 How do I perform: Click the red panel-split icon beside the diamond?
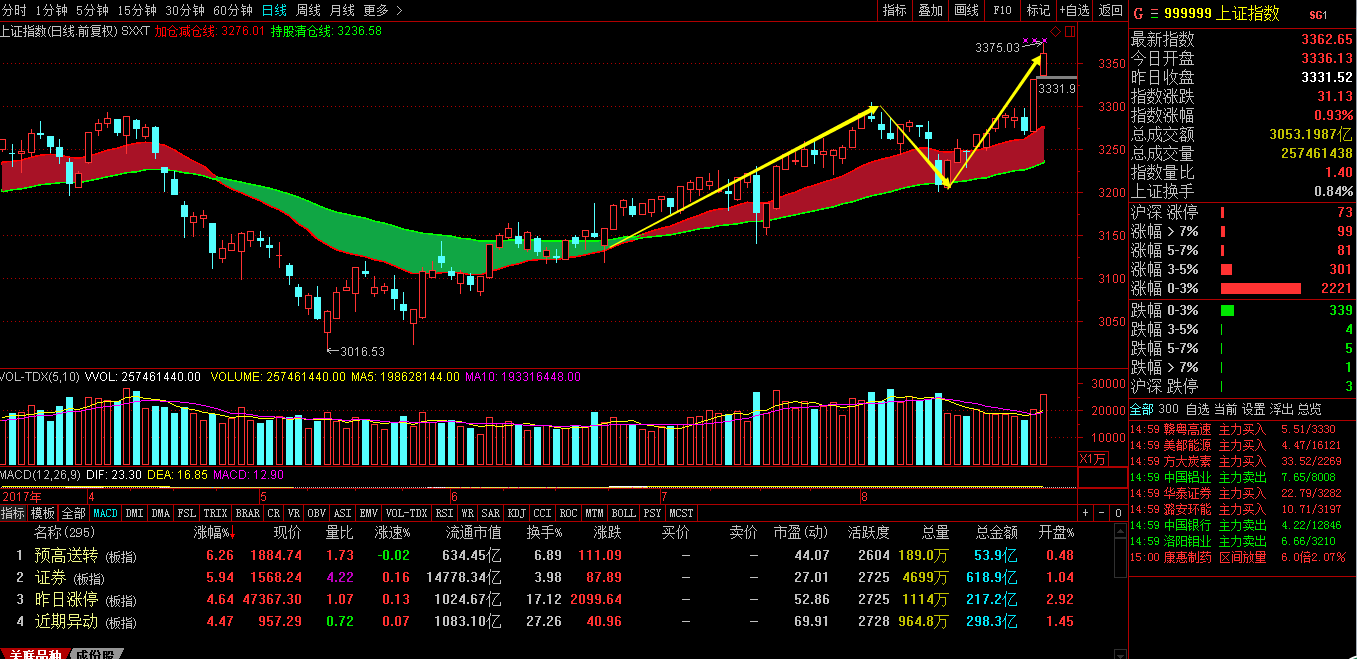(1070, 31)
